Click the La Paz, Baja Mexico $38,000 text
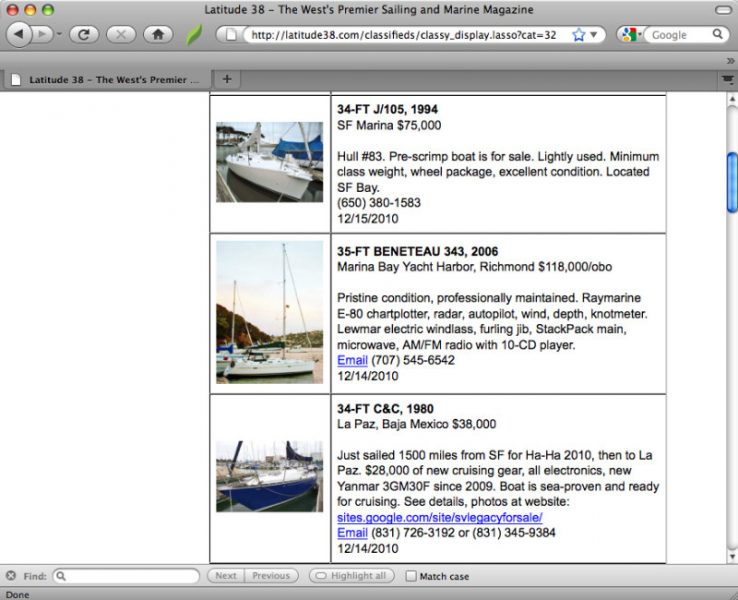738x600 pixels. (x=417, y=424)
